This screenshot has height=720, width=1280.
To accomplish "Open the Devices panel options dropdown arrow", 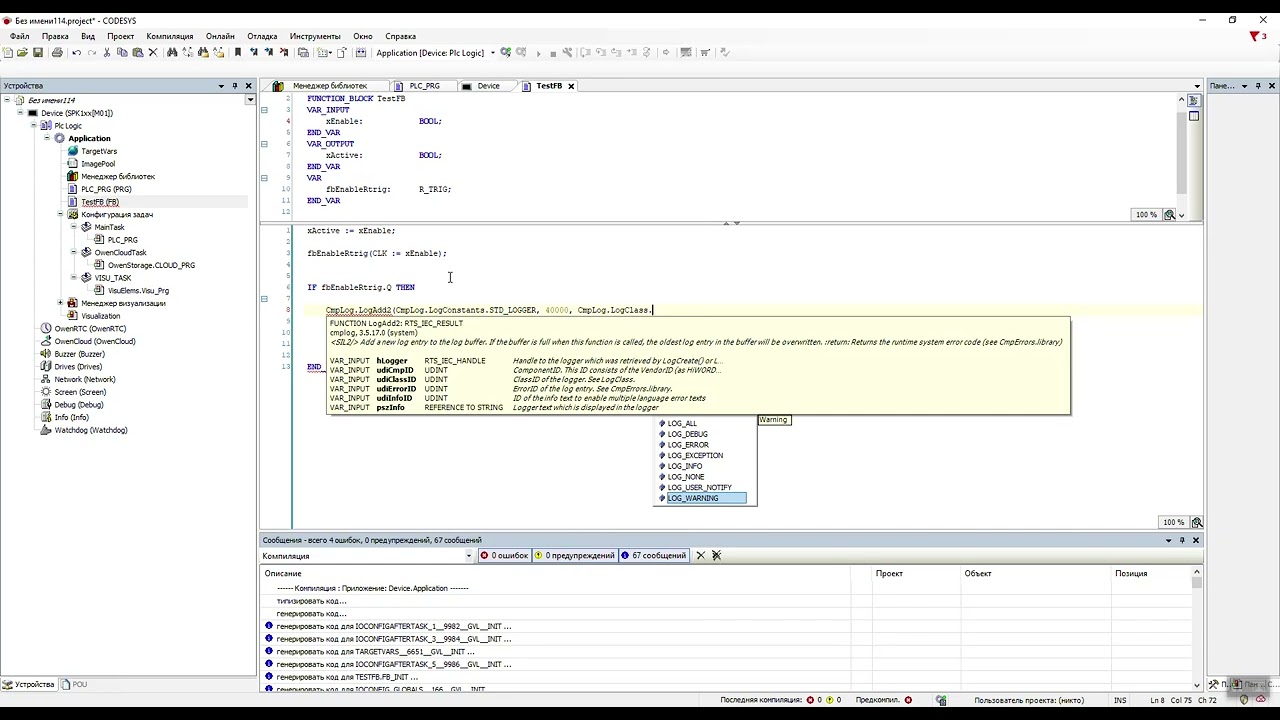I will [x=221, y=86].
